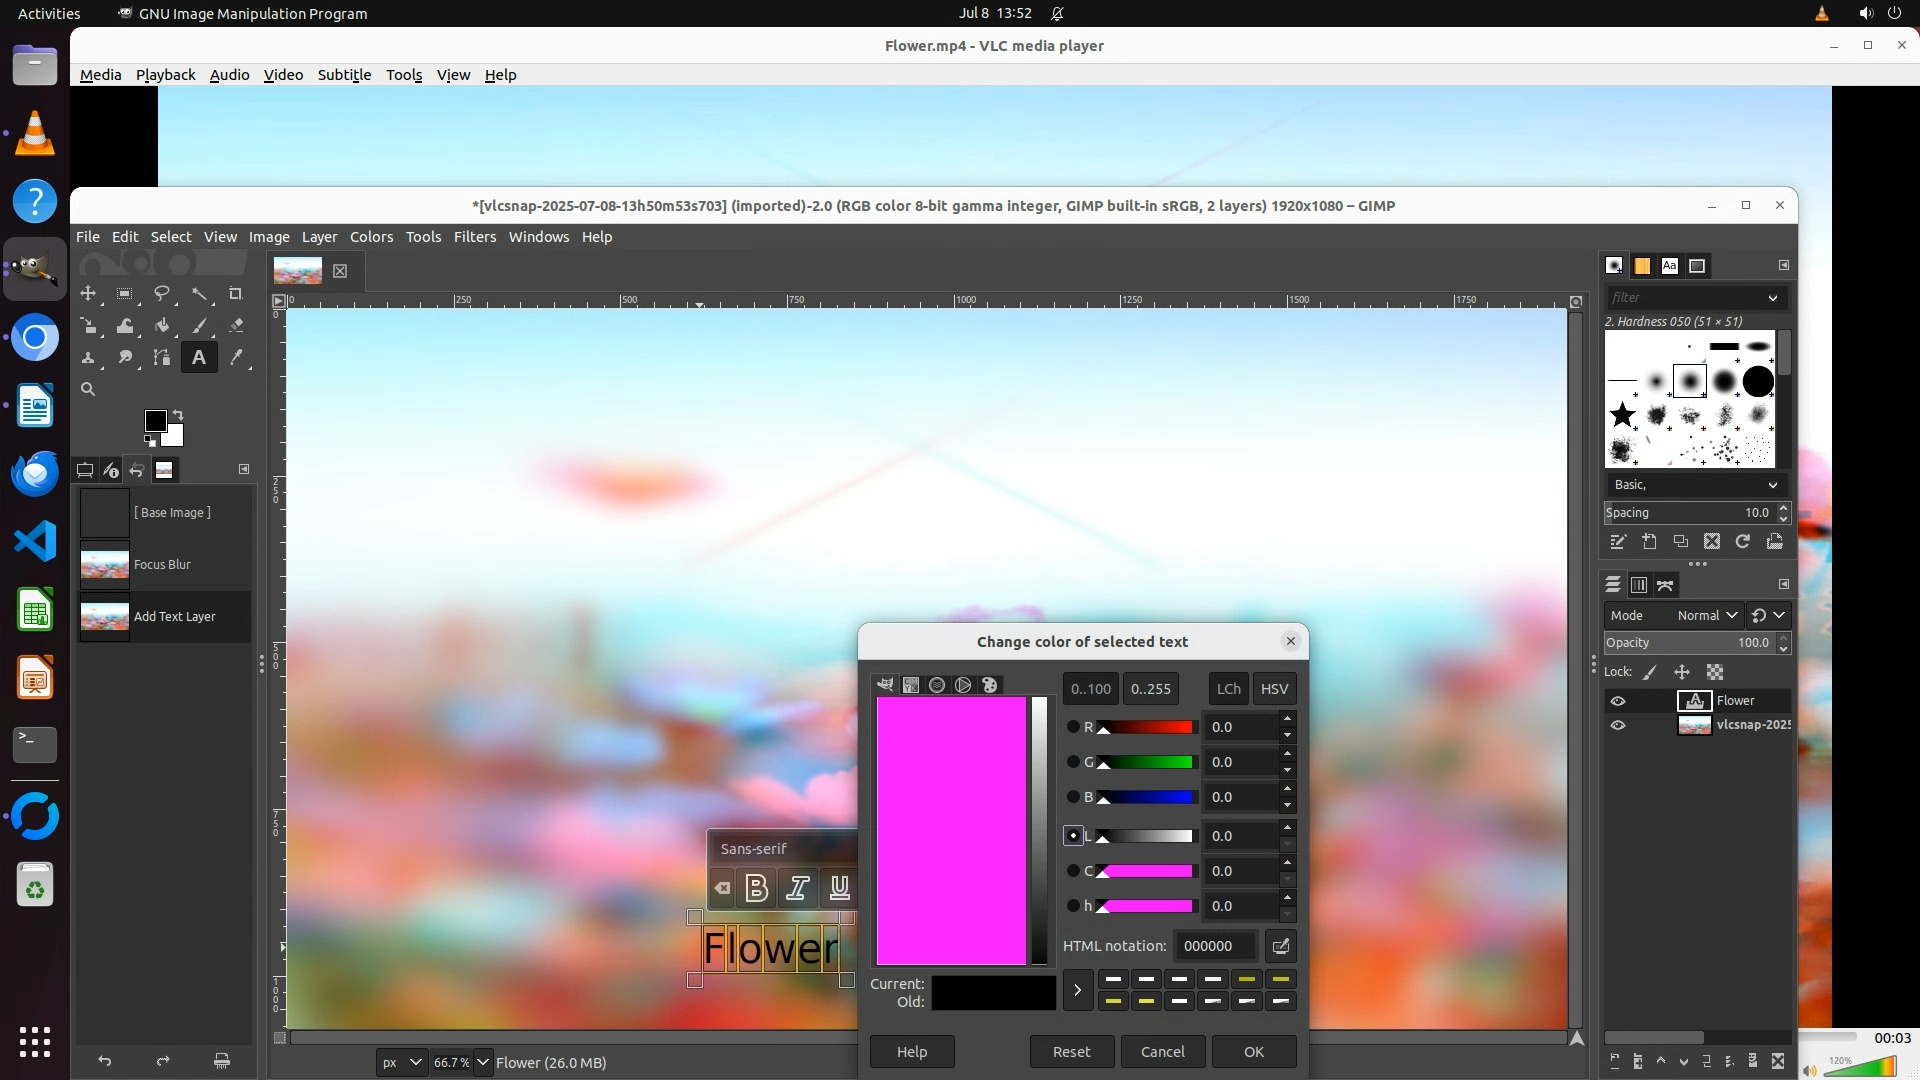Swap foreground and background colors
The width and height of the screenshot is (1920, 1080).
click(x=178, y=414)
